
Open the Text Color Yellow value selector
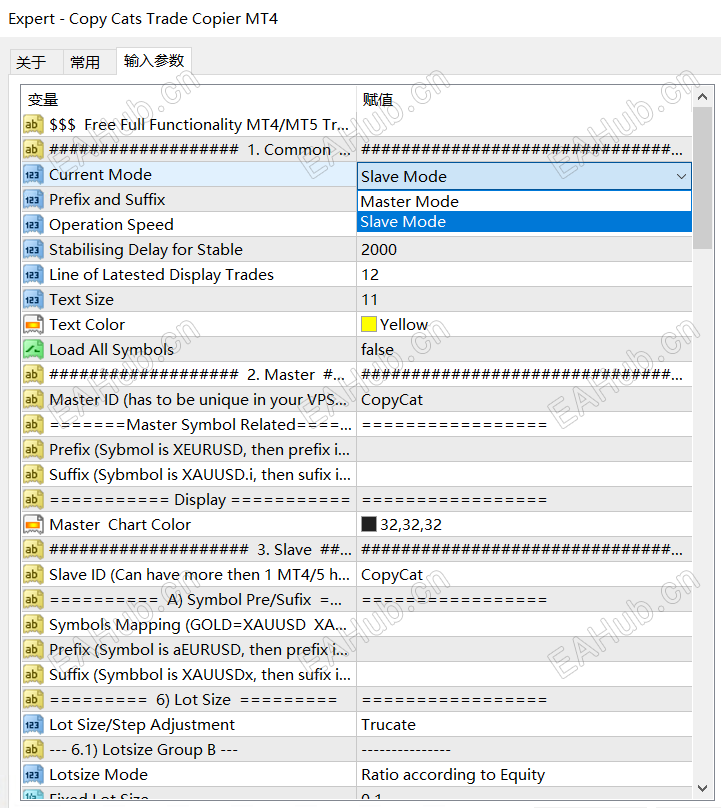click(524, 325)
